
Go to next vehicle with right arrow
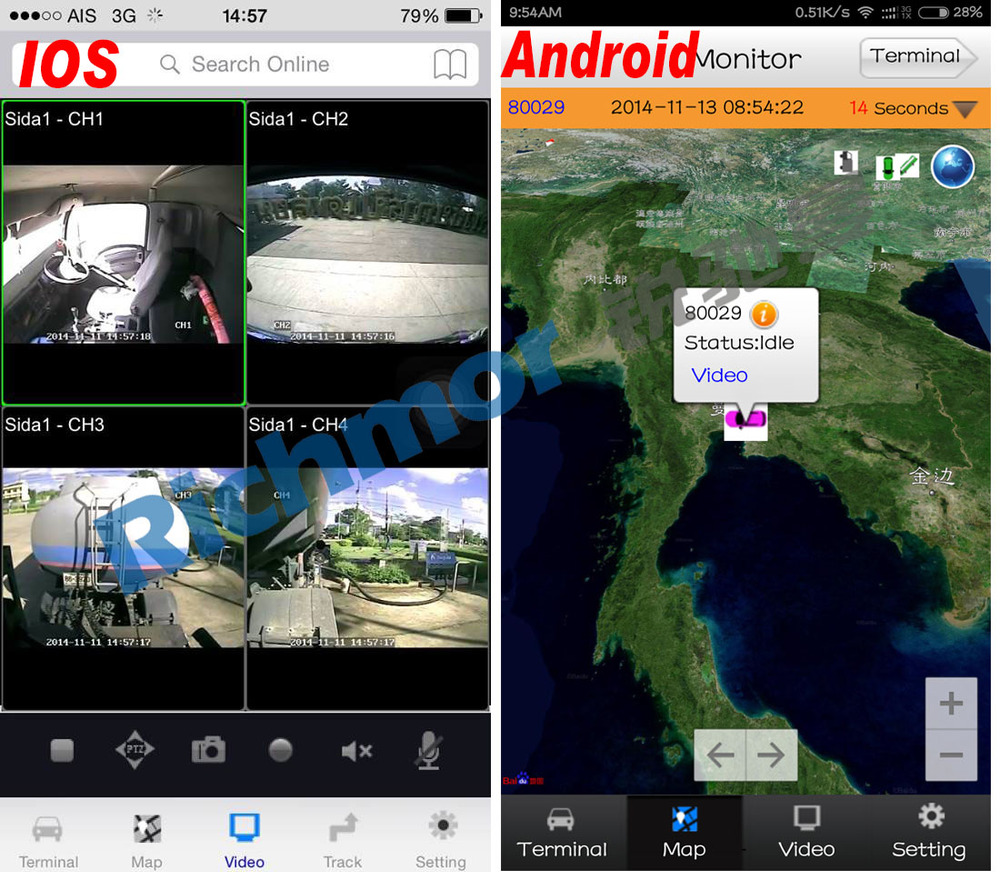[x=771, y=755]
